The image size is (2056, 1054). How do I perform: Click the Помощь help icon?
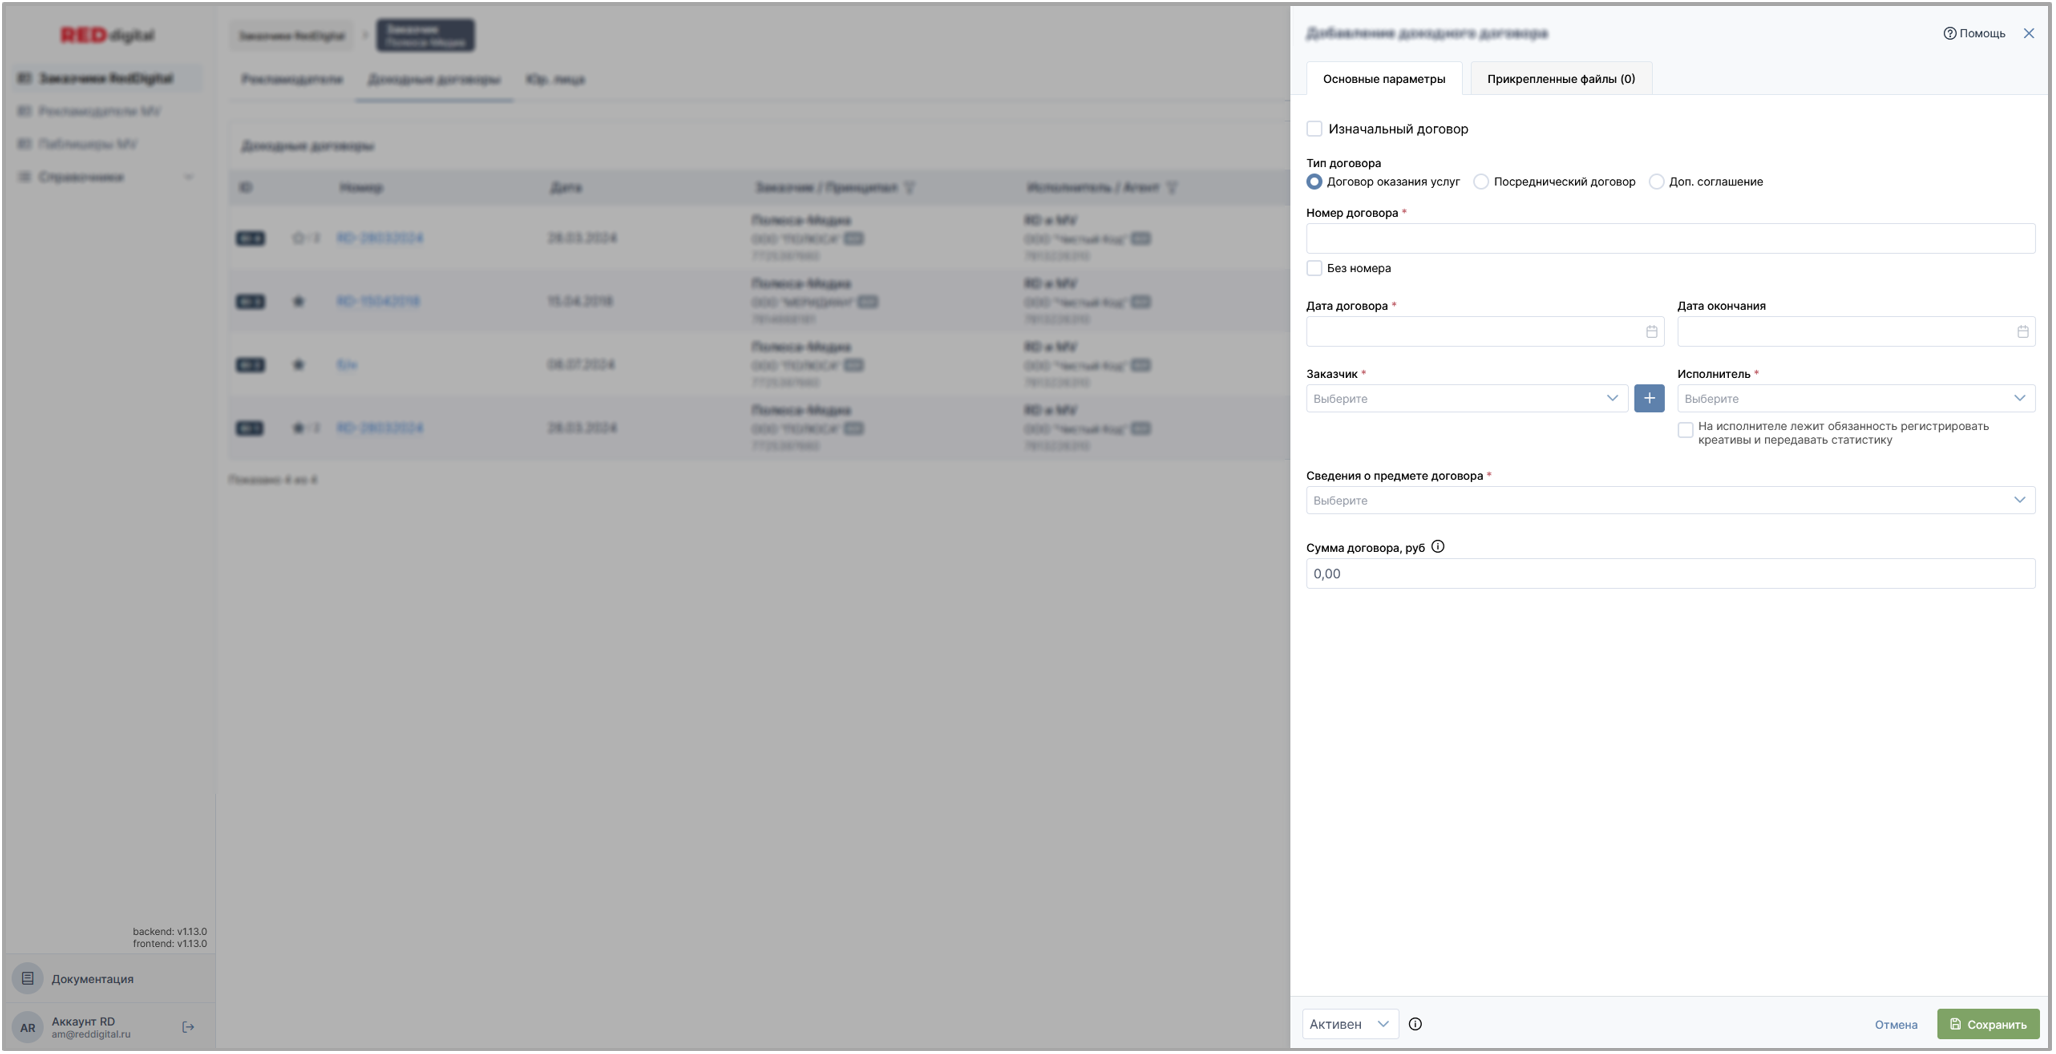coord(1949,34)
